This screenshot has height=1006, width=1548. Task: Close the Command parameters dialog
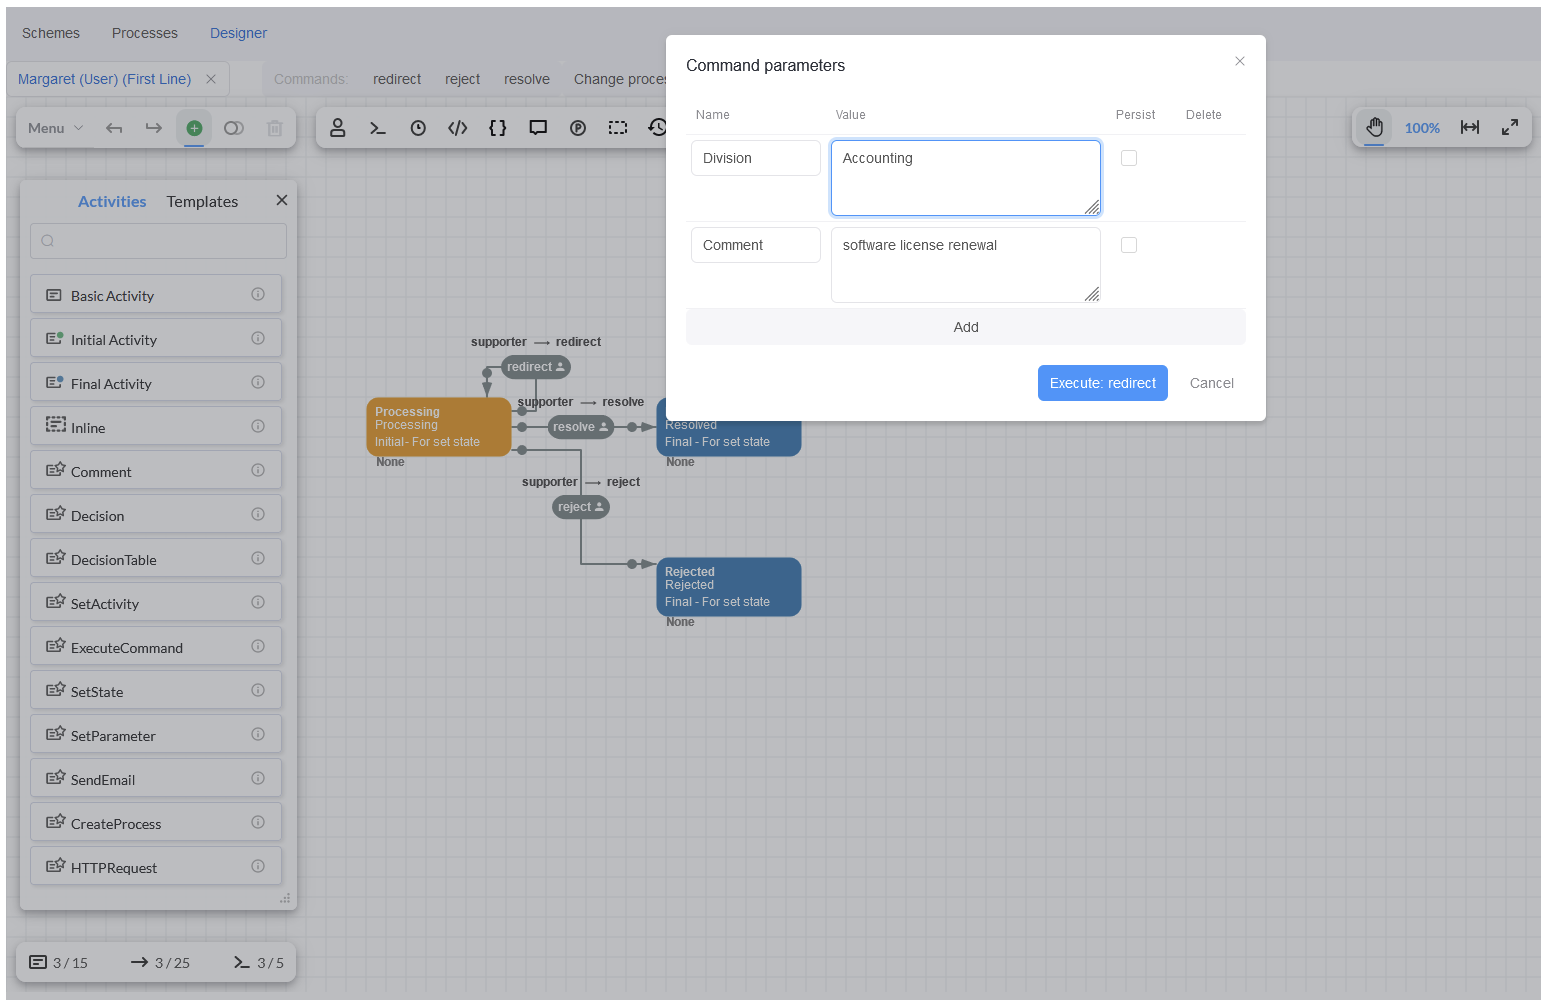pos(1240,61)
